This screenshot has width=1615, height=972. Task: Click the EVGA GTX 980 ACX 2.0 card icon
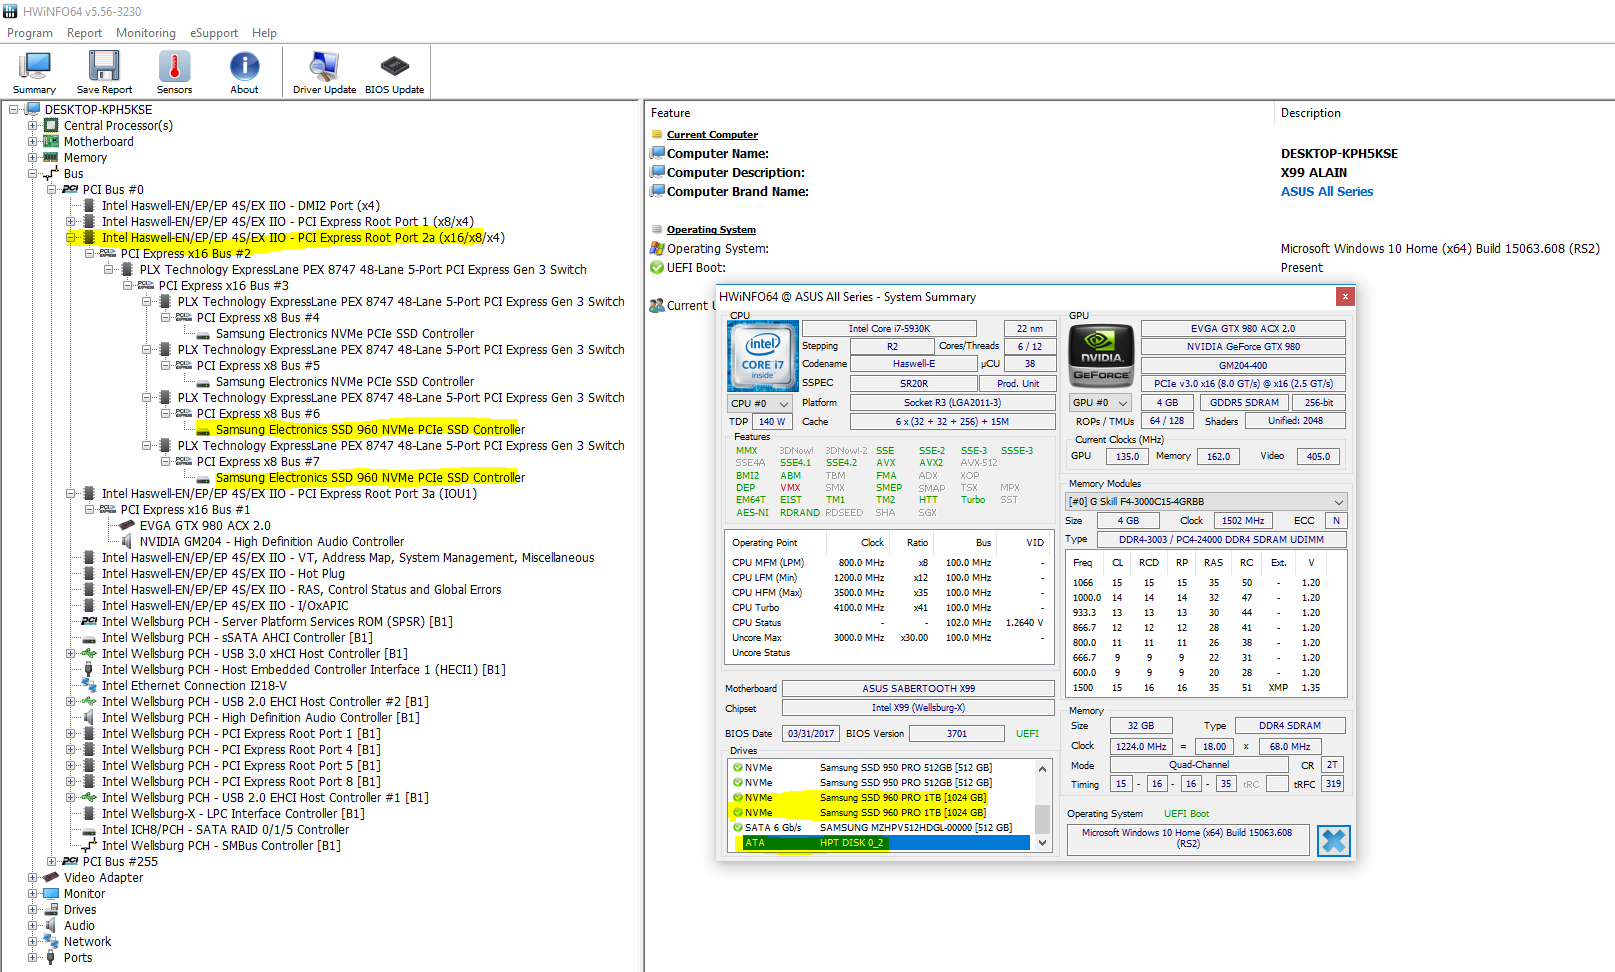[127, 526]
